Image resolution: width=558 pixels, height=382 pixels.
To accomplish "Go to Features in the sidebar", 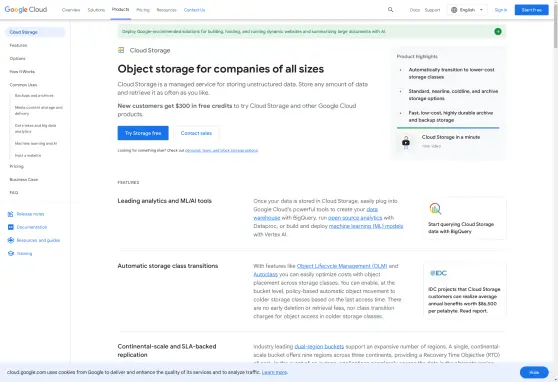I will coord(19,45).
